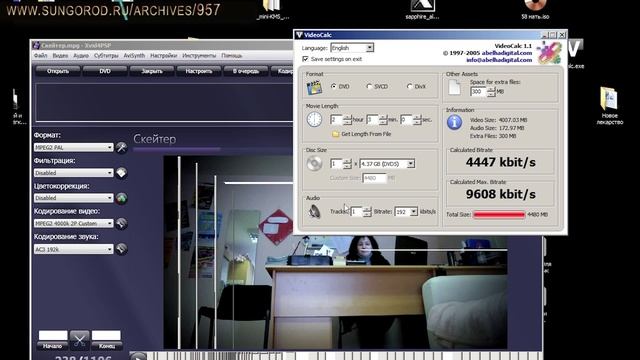Click the play button below the preview
640x360 pixels.
pos(138,357)
